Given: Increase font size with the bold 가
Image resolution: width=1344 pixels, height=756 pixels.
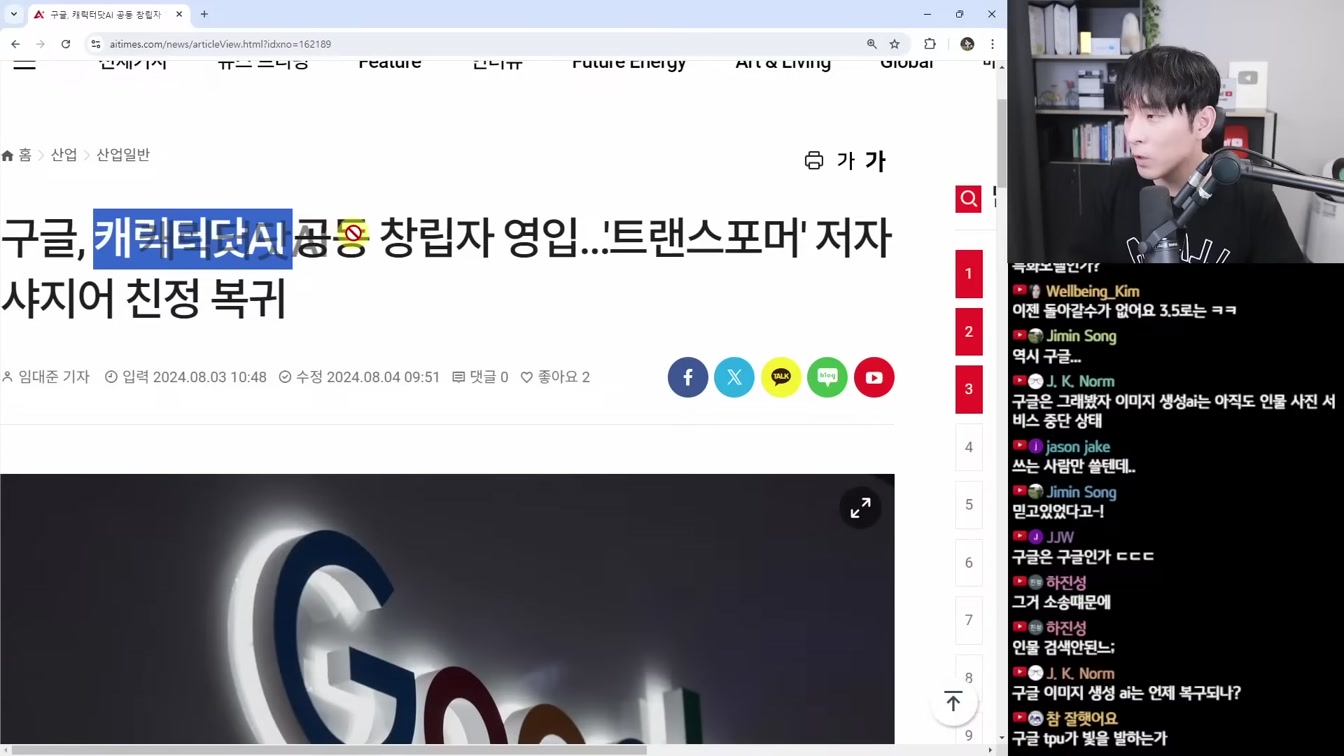Looking at the screenshot, I should tap(875, 161).
